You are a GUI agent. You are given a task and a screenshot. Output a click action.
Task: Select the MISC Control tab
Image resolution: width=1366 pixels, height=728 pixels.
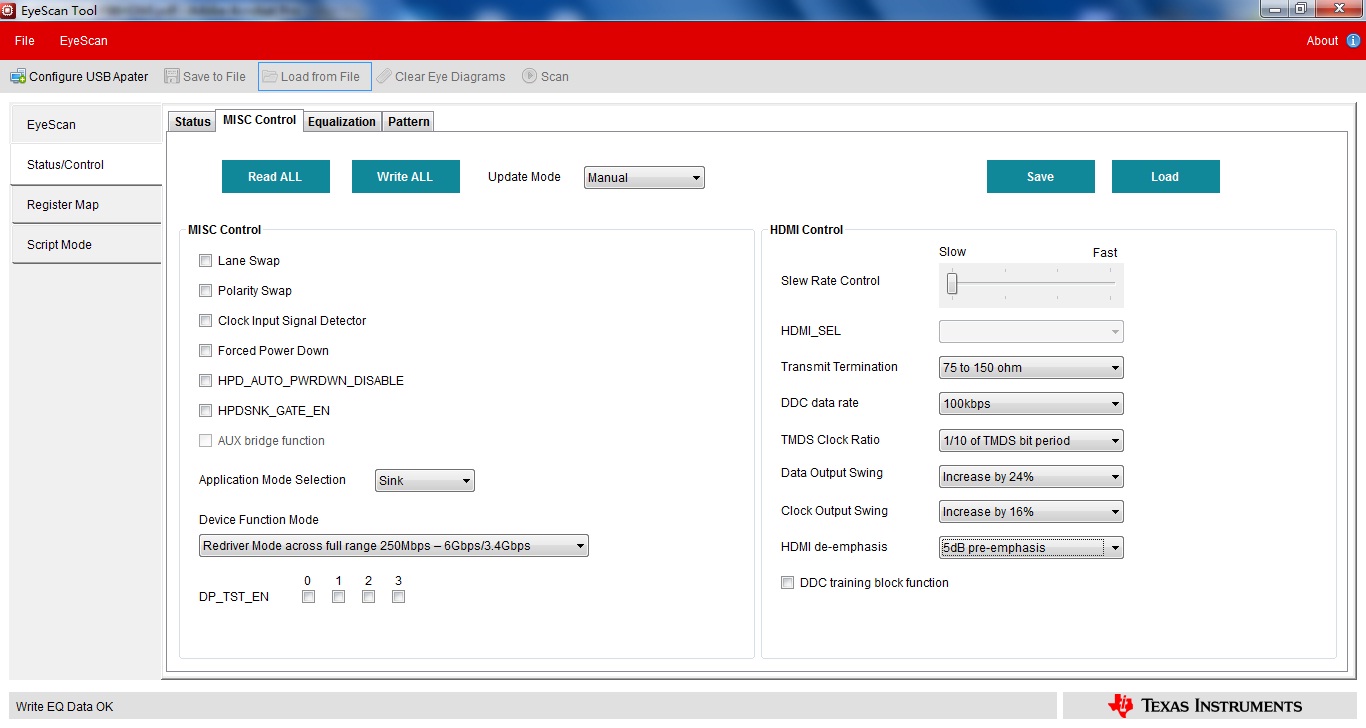coord(260,120)
